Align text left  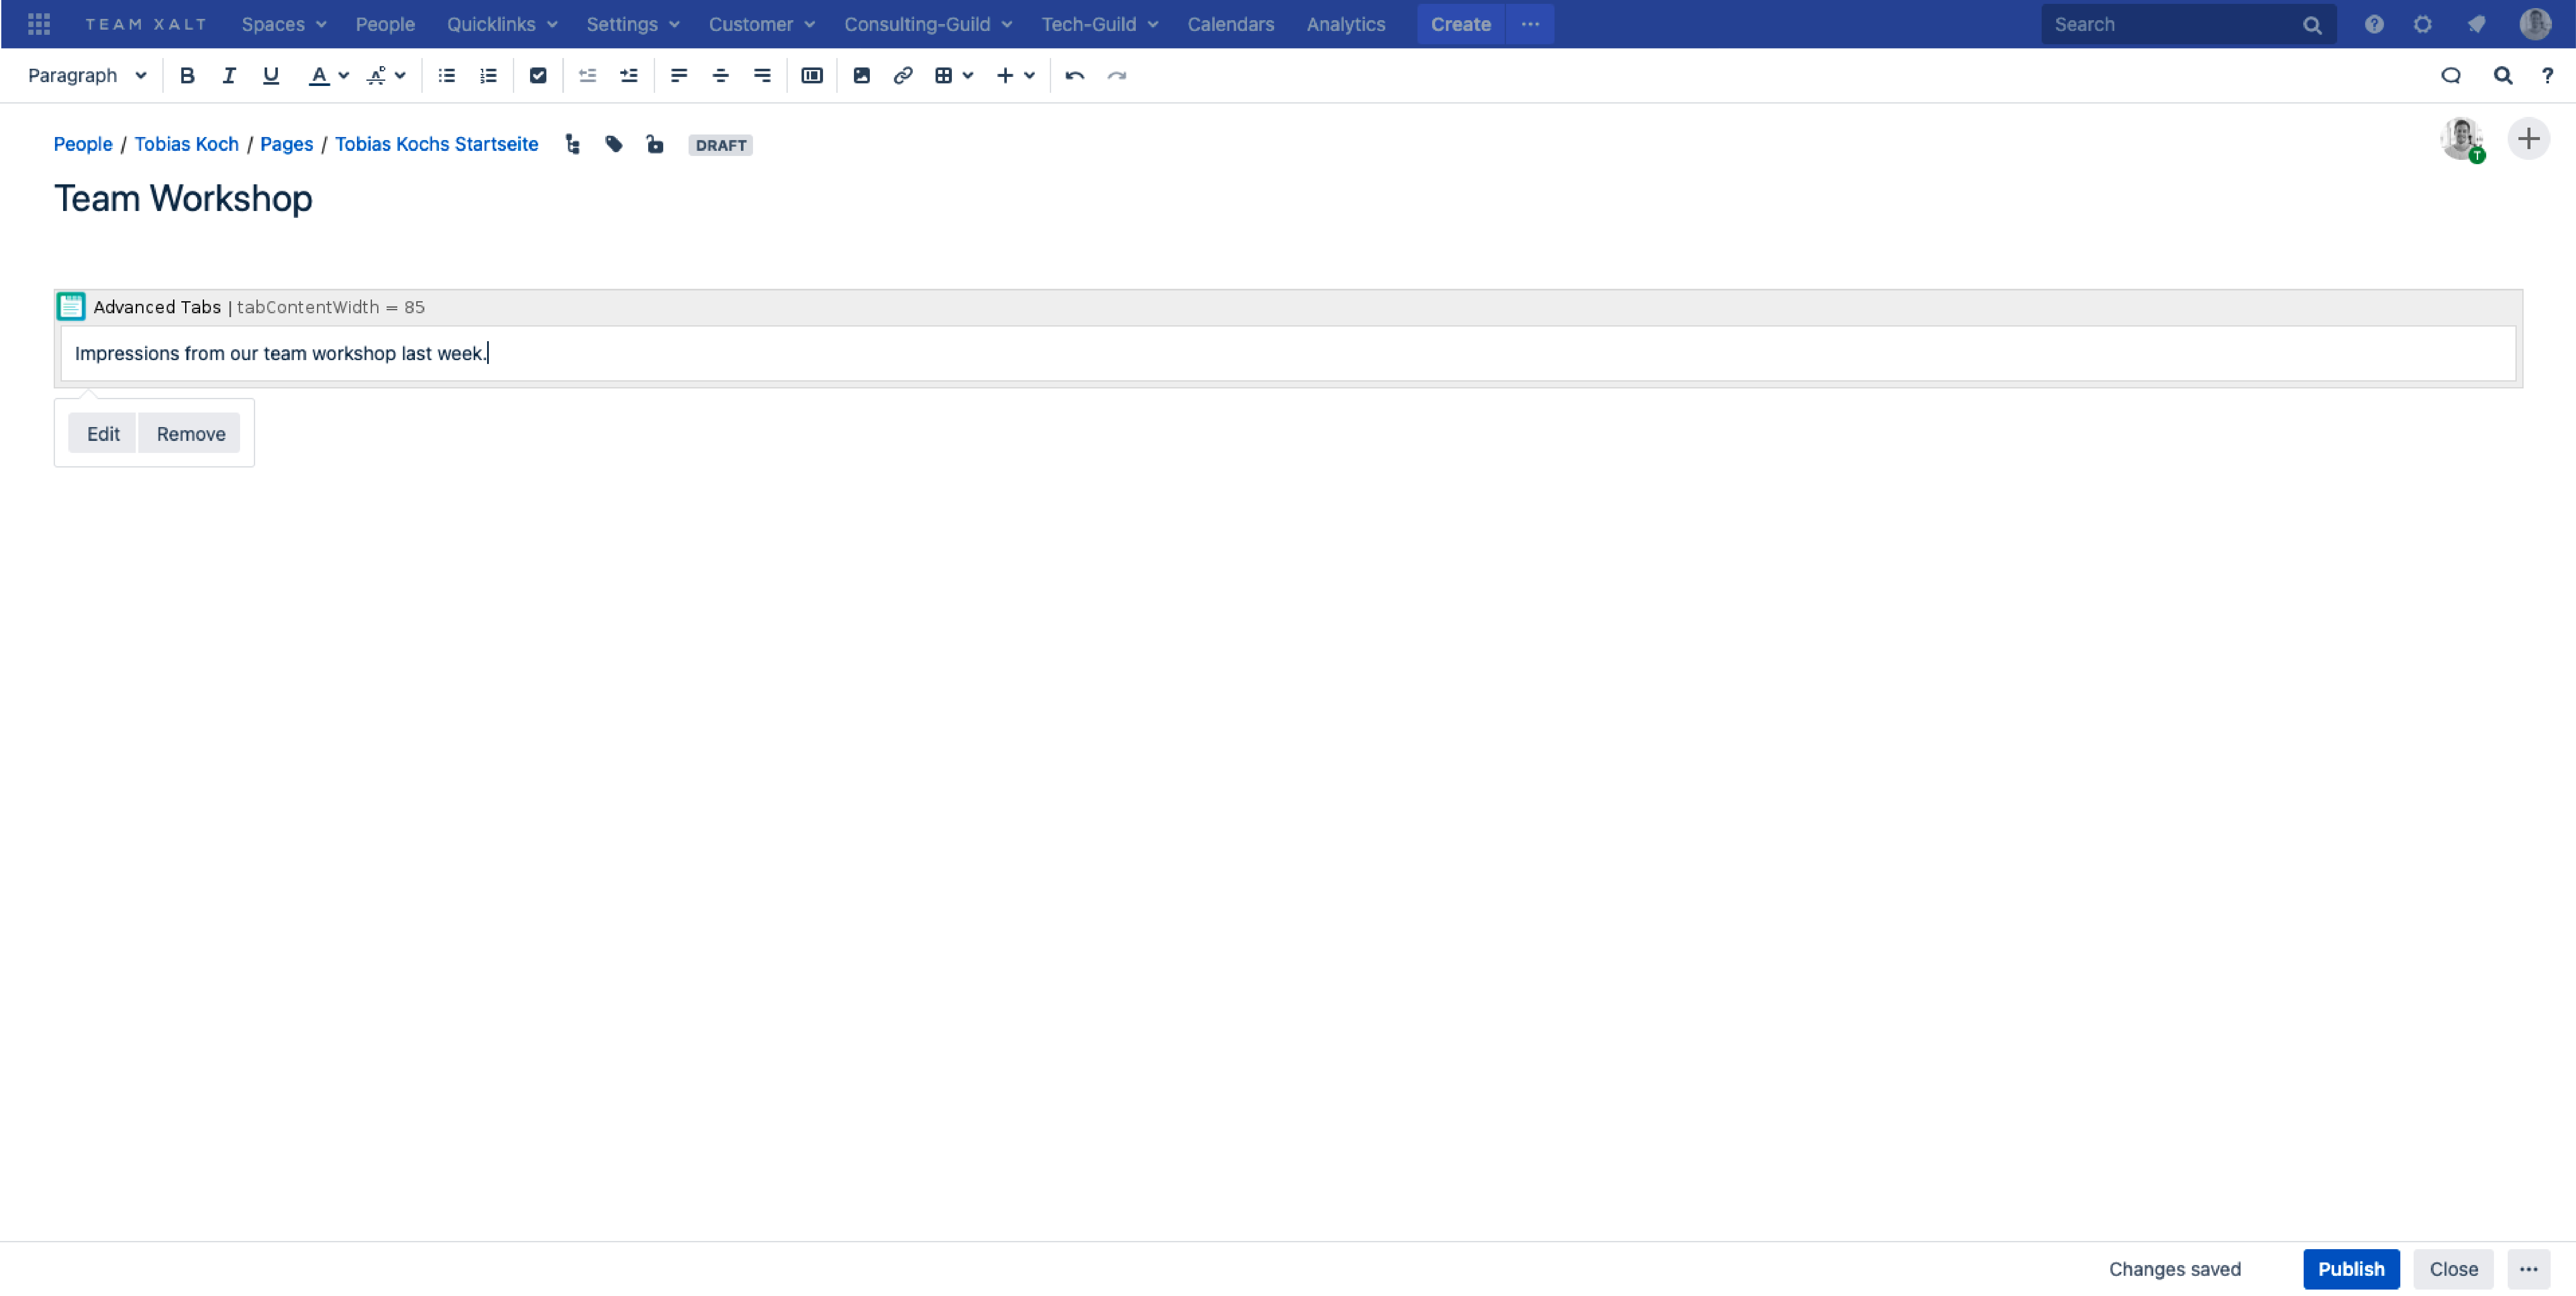679,75
